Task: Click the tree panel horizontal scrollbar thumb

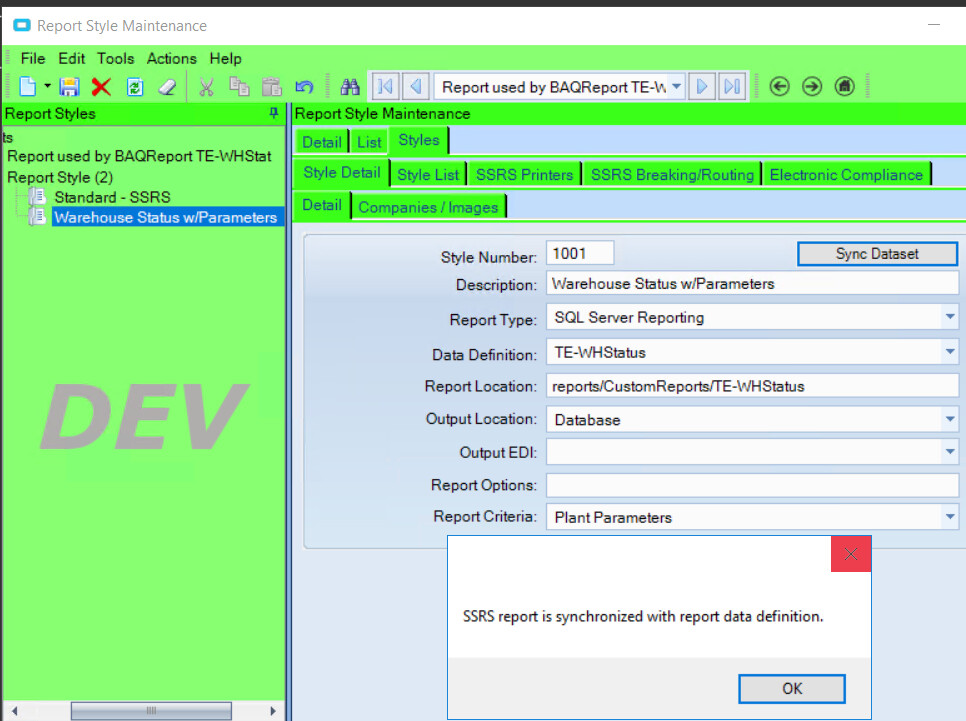Action: (151, 711)
